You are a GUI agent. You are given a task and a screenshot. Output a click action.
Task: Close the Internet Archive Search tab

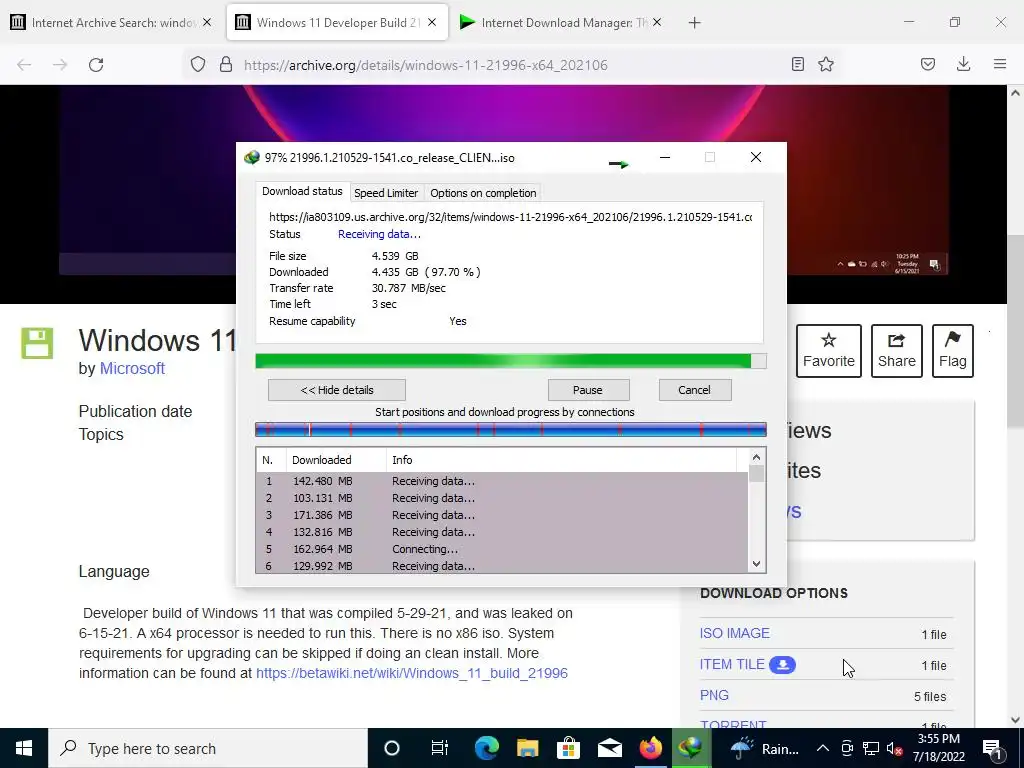pyautogui.click(x=207, y=22)
